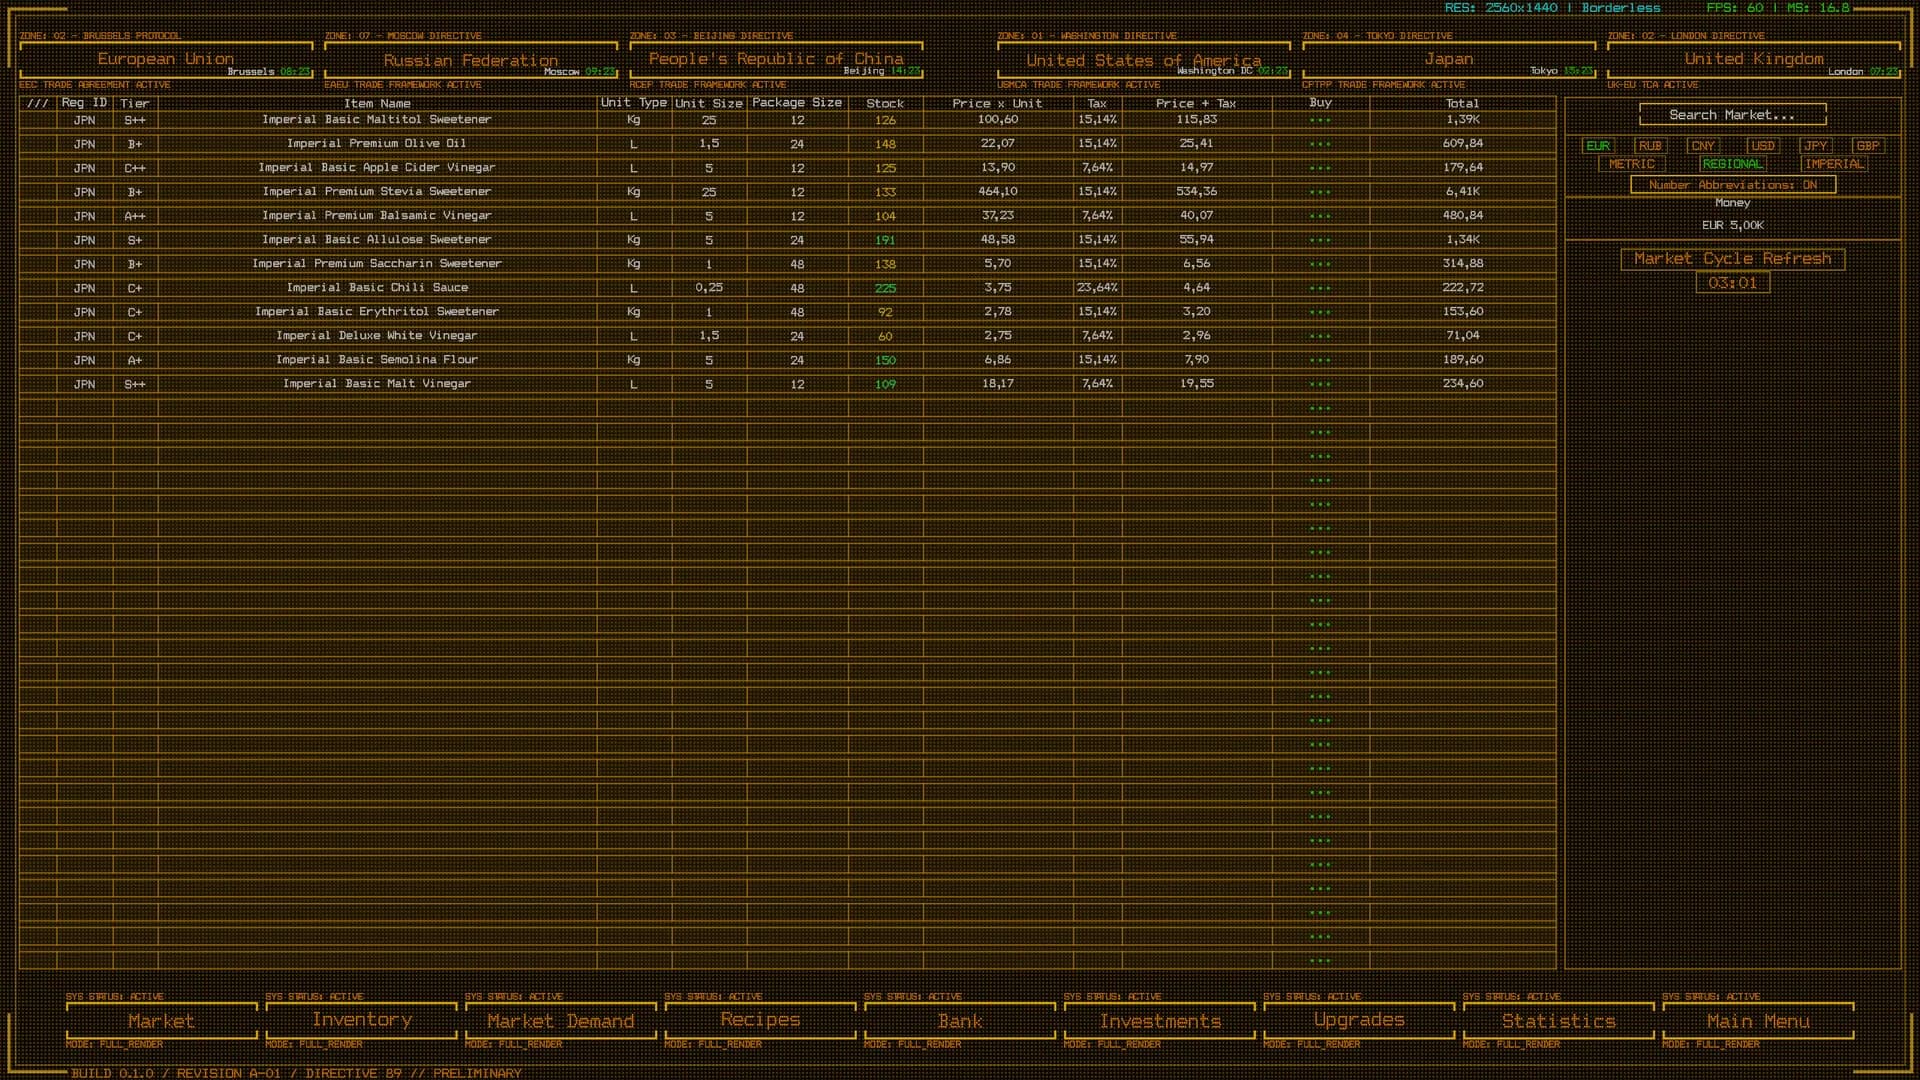Image resolution: width=1920 pixels, height=1080 pixels.
Task: Open the European Union market tab
Action: click(x=166, y=59)
